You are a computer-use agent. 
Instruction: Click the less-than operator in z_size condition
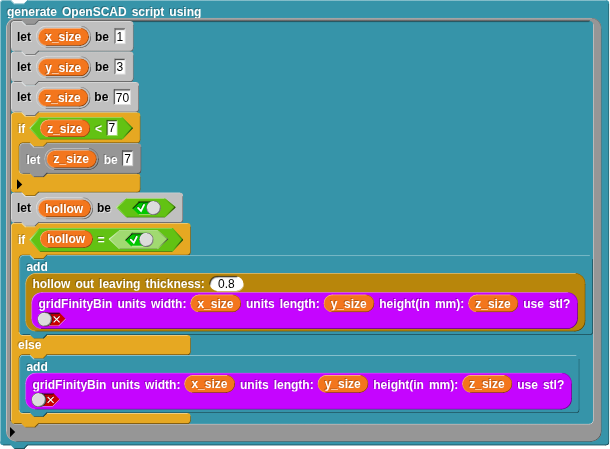[x=98, y=128]
